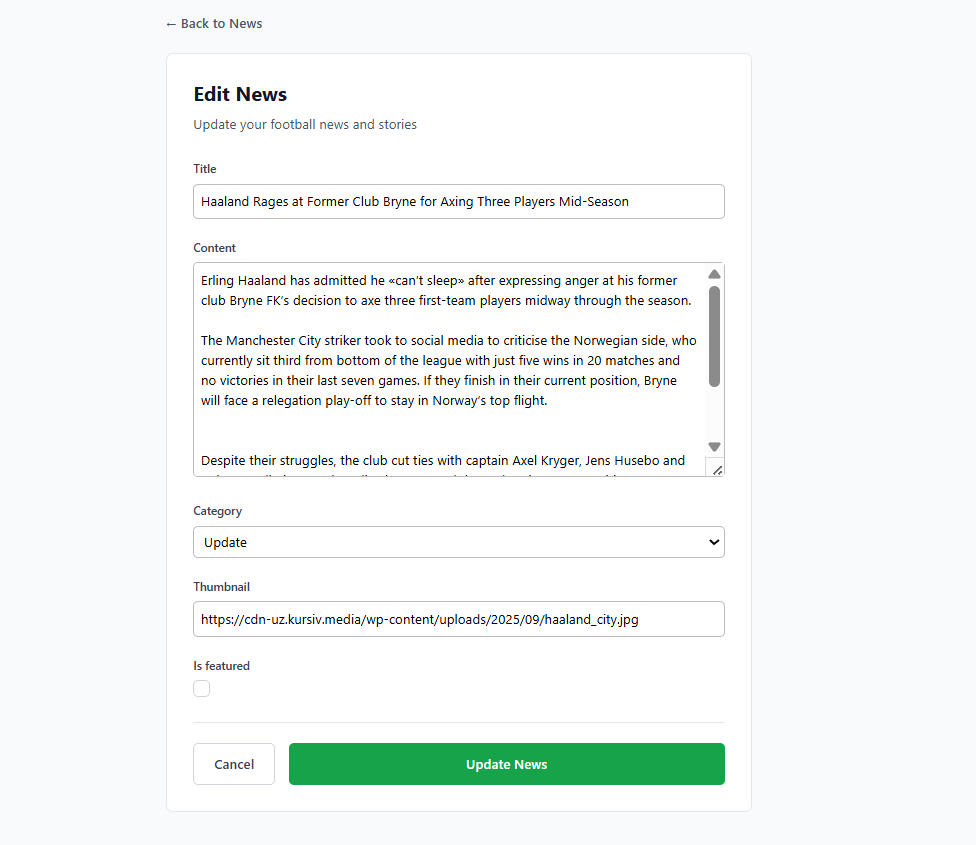The image size is (976, 845).
Task: Click the Edit News heading
Action: (x=240, y=95)
